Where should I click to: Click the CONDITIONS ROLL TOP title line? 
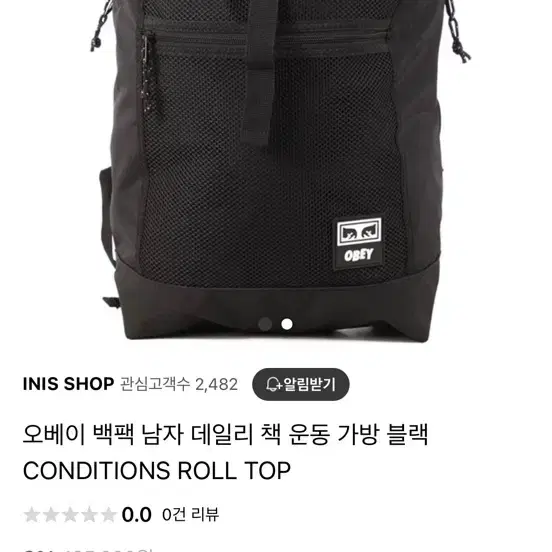click(x=157, y=470)
